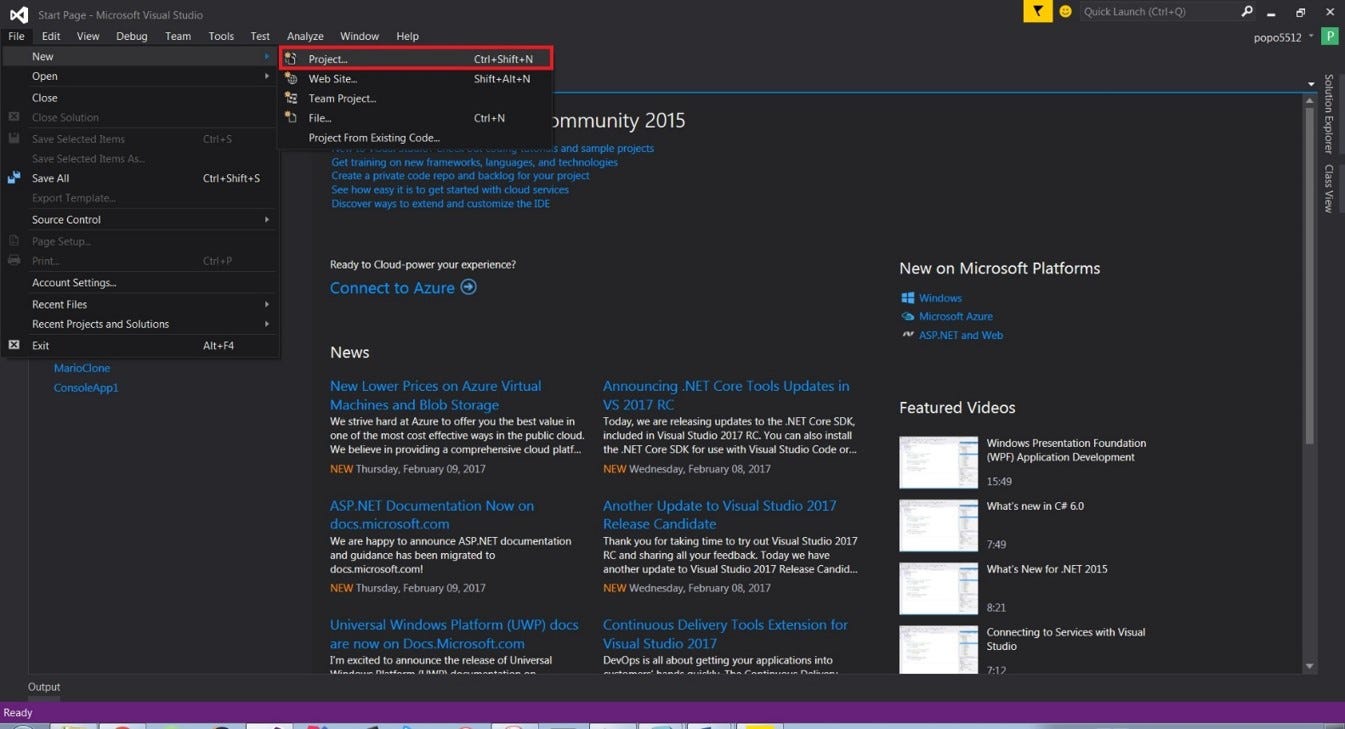Open the Help menu
The width and height of the screenshot is (1345, 729).
click(x=407, y=36)
